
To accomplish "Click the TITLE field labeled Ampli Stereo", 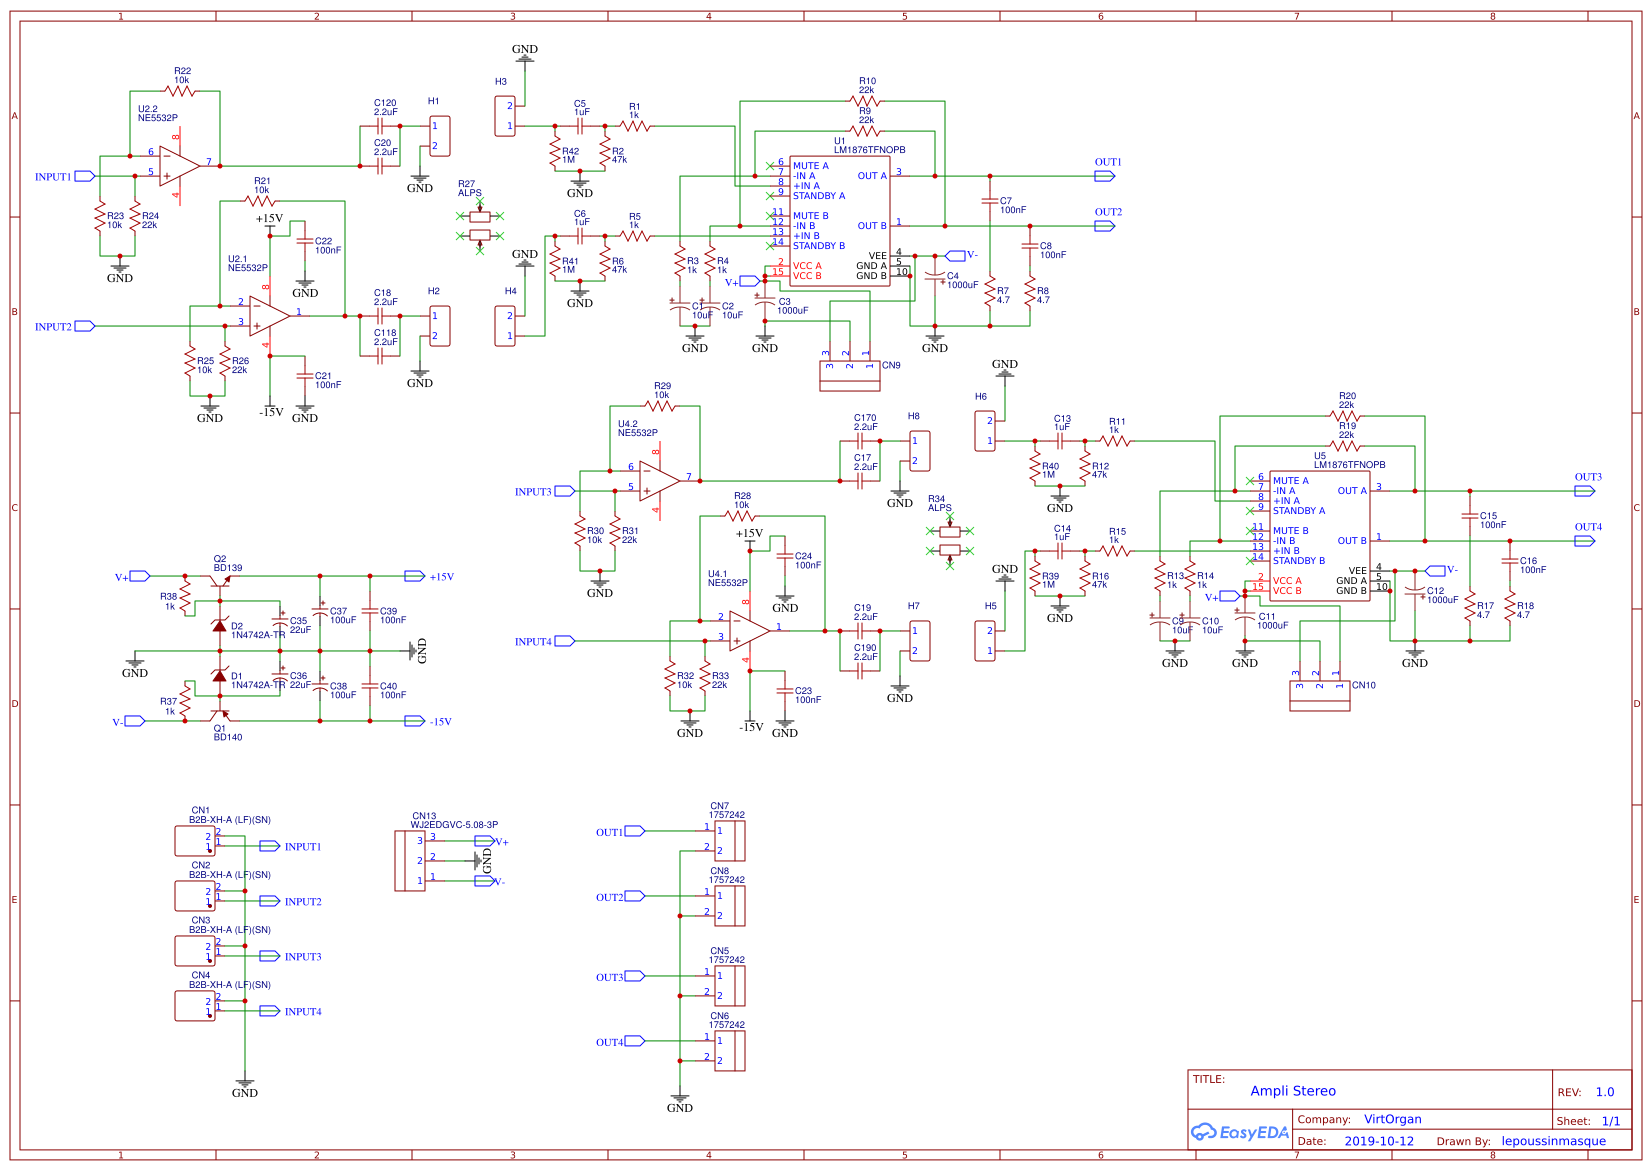I will tap(1293, 1091).
